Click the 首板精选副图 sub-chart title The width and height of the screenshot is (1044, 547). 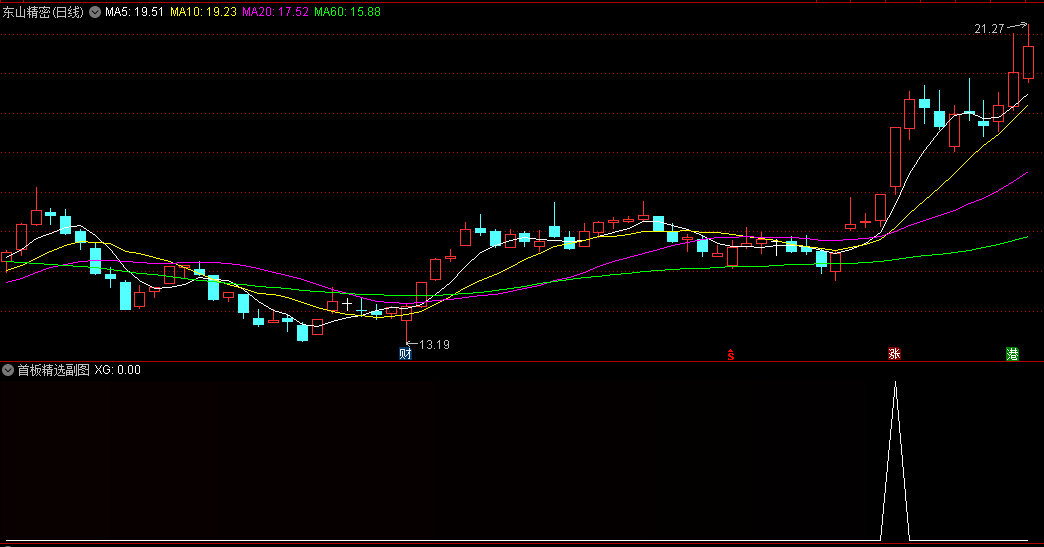[53, 370]
